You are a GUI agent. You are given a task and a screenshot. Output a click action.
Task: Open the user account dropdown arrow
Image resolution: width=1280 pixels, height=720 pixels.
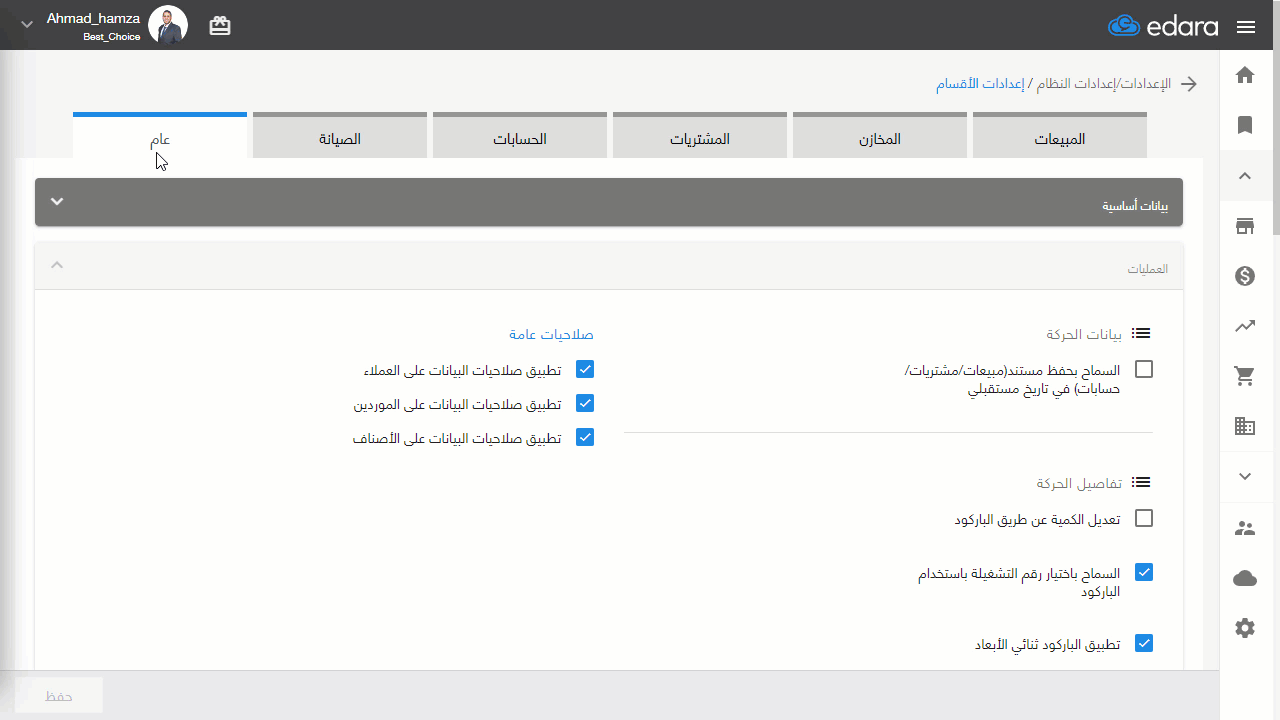27,23
